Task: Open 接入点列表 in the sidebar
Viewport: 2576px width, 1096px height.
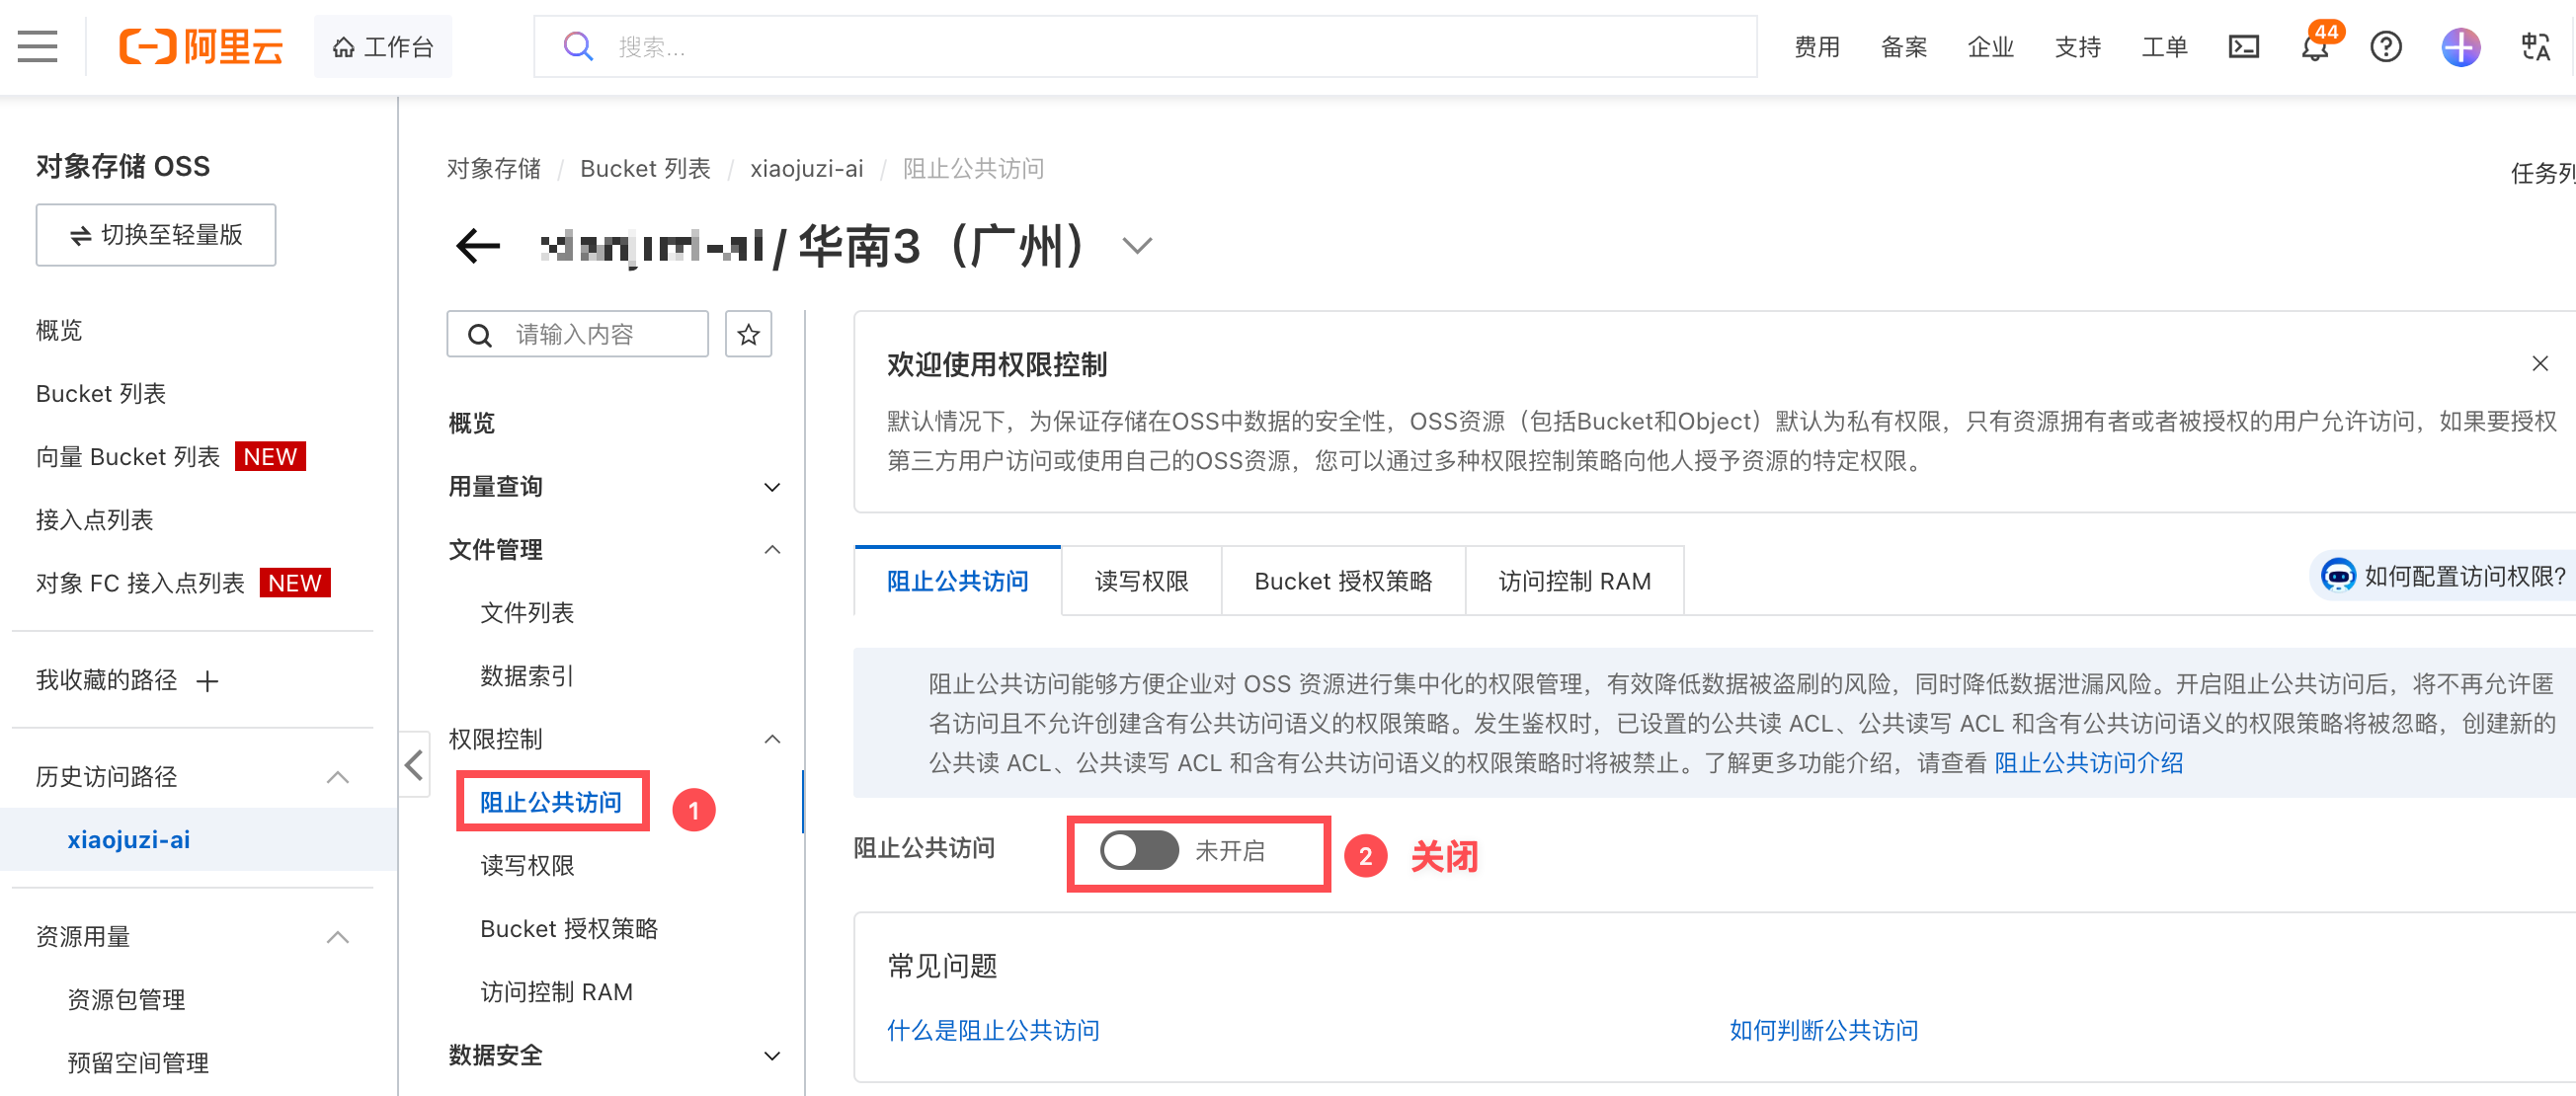Action: click(x=94, y=519)
